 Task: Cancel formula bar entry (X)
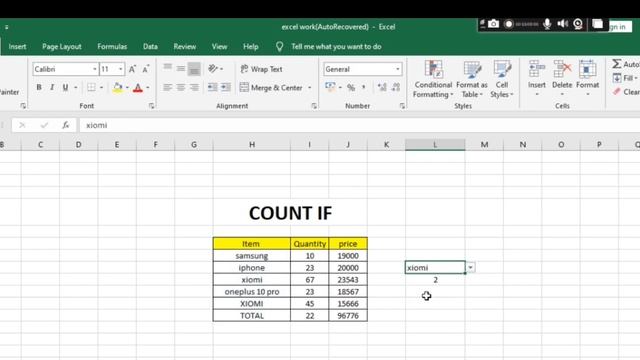click(x=22, y=125)
